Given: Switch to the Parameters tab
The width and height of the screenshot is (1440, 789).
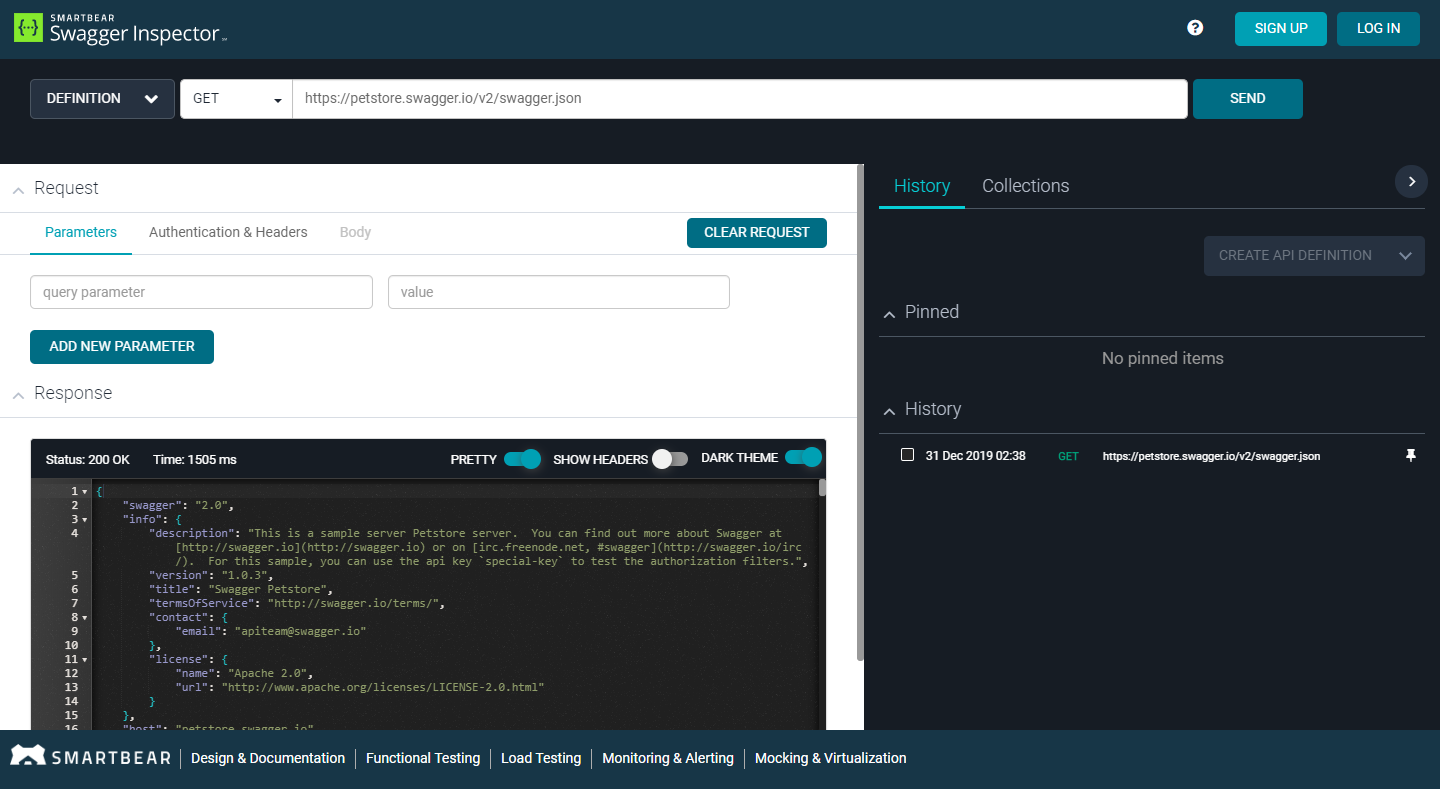Looking at the screenshot, I should coord(81,232).
